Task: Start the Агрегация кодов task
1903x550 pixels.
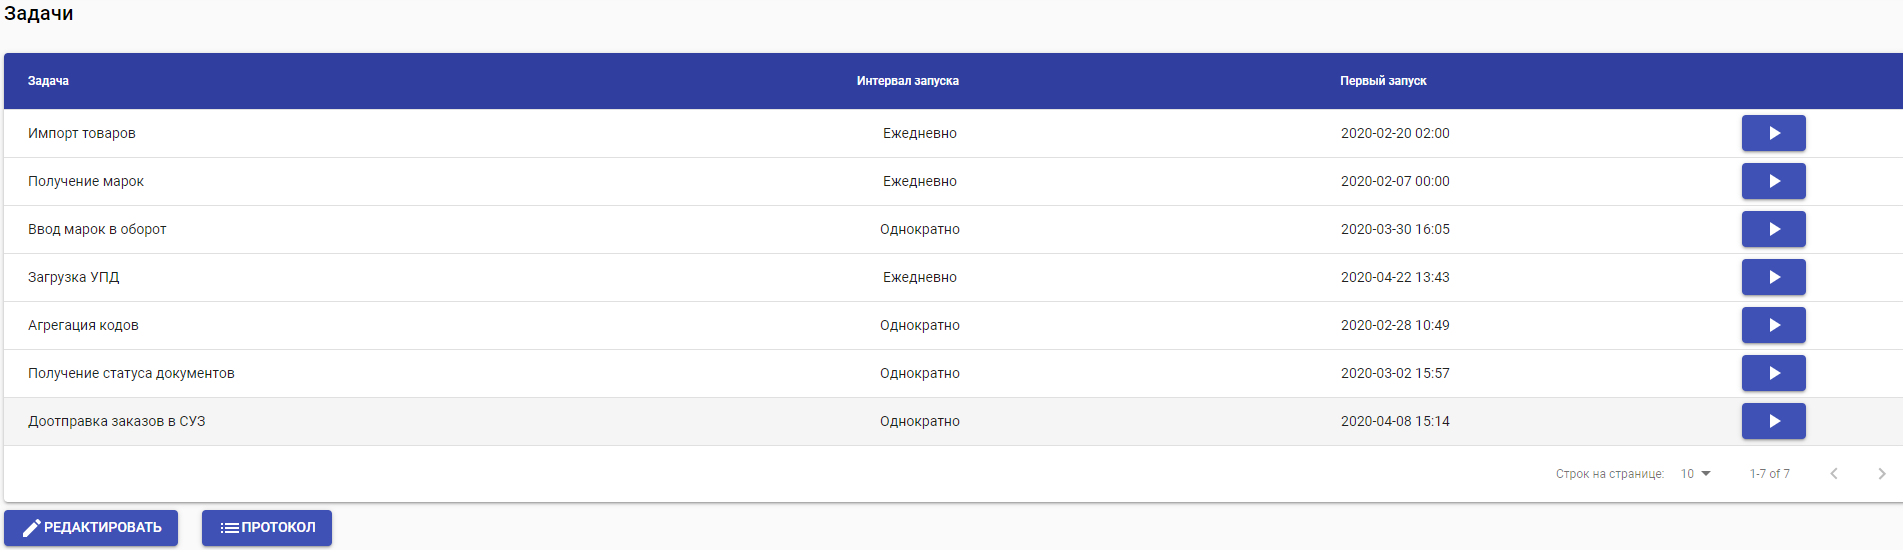Action: [x=1773, y=325]
